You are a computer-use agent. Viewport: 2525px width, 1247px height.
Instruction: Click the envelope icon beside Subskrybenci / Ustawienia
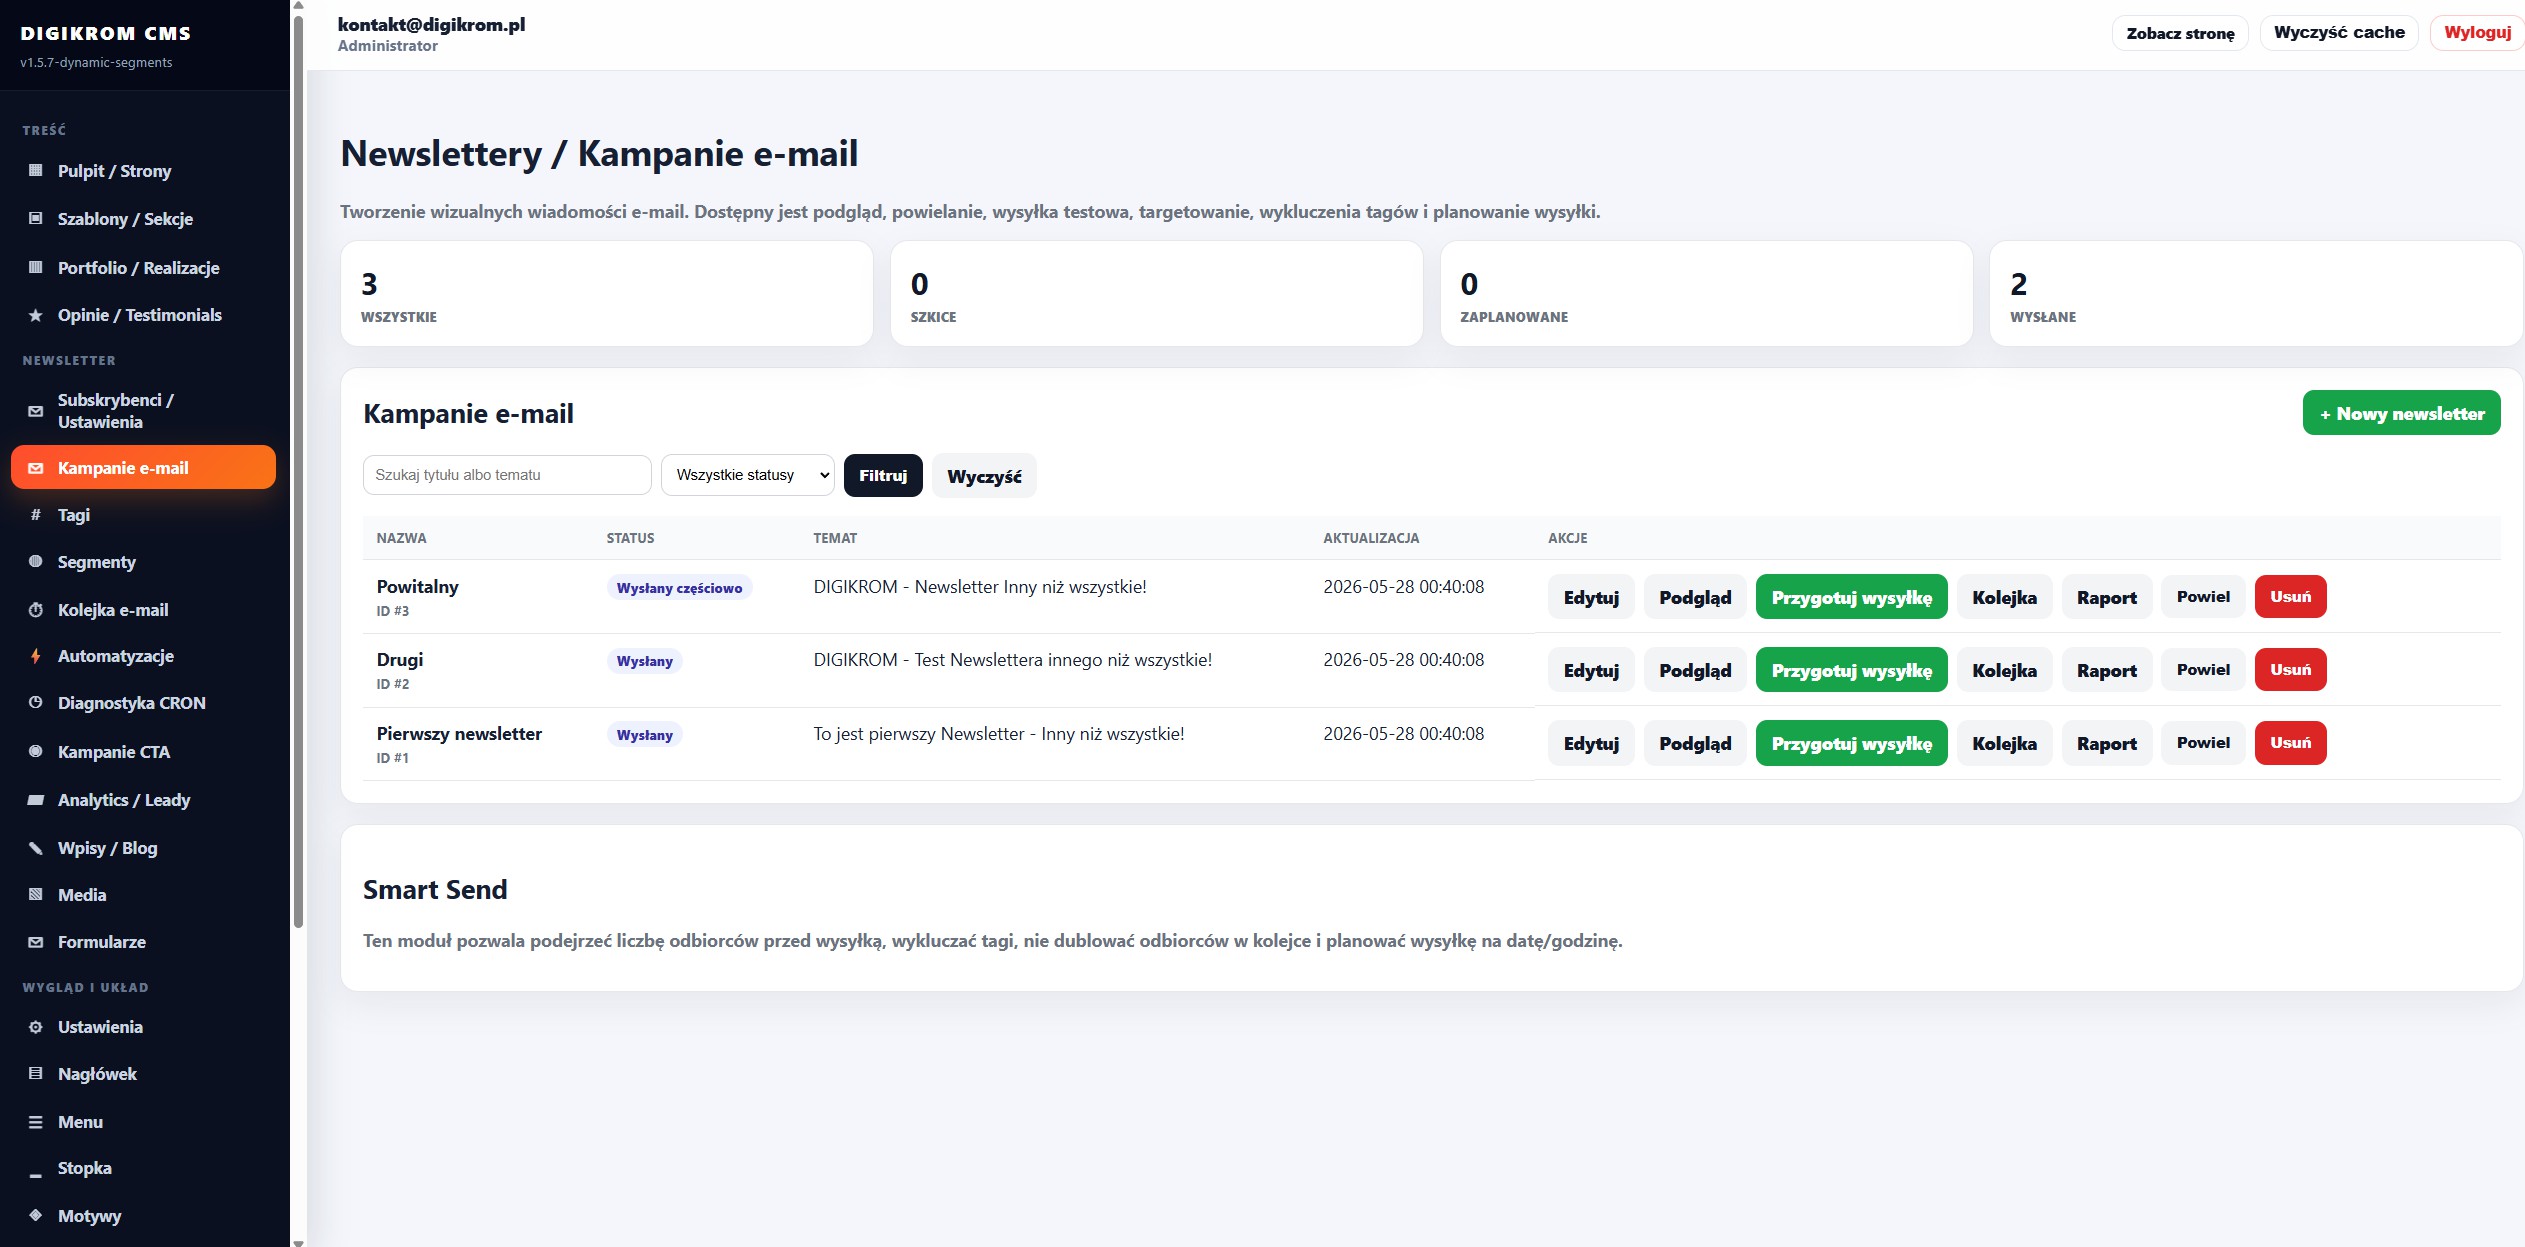pyautogui.click(x=36, y=411)
